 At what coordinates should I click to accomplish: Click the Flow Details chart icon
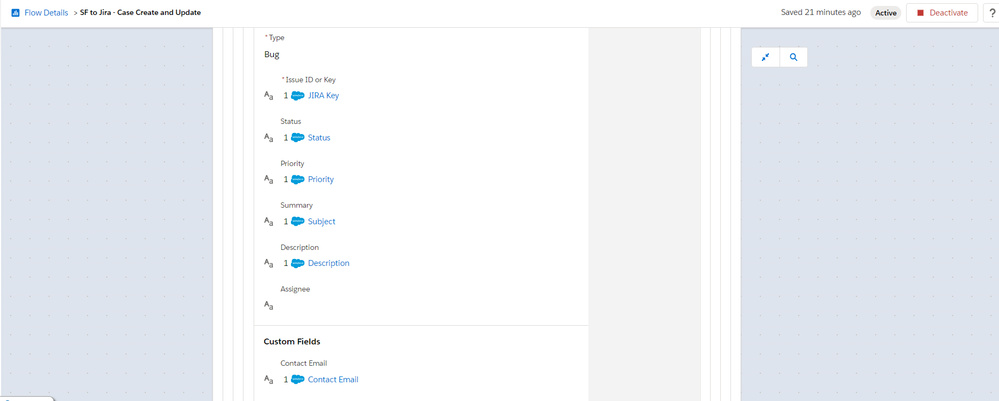tap(15, 13)
